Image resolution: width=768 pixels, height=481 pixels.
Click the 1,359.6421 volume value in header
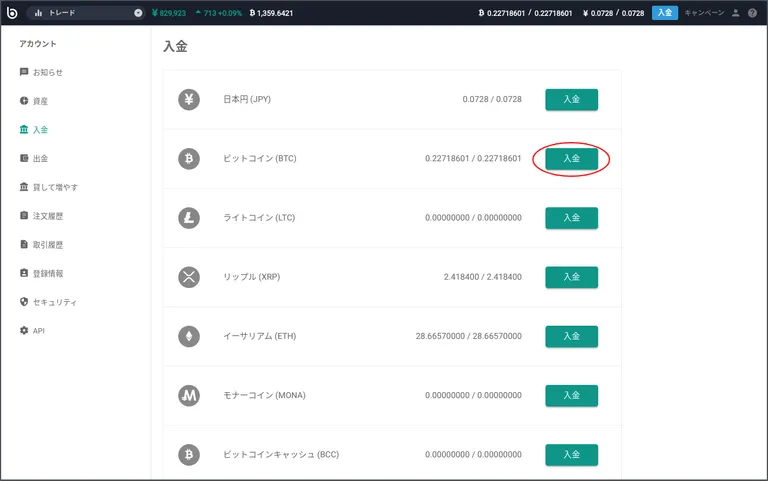pyautogui.click(x=271, y=13)
